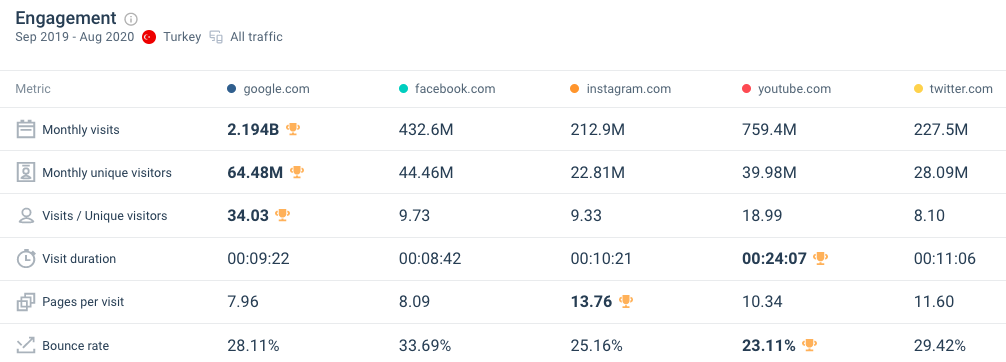Click trophy beside instagram.com pages per visit
Screen dimensions: 1006x362
(x=626, y=302)
